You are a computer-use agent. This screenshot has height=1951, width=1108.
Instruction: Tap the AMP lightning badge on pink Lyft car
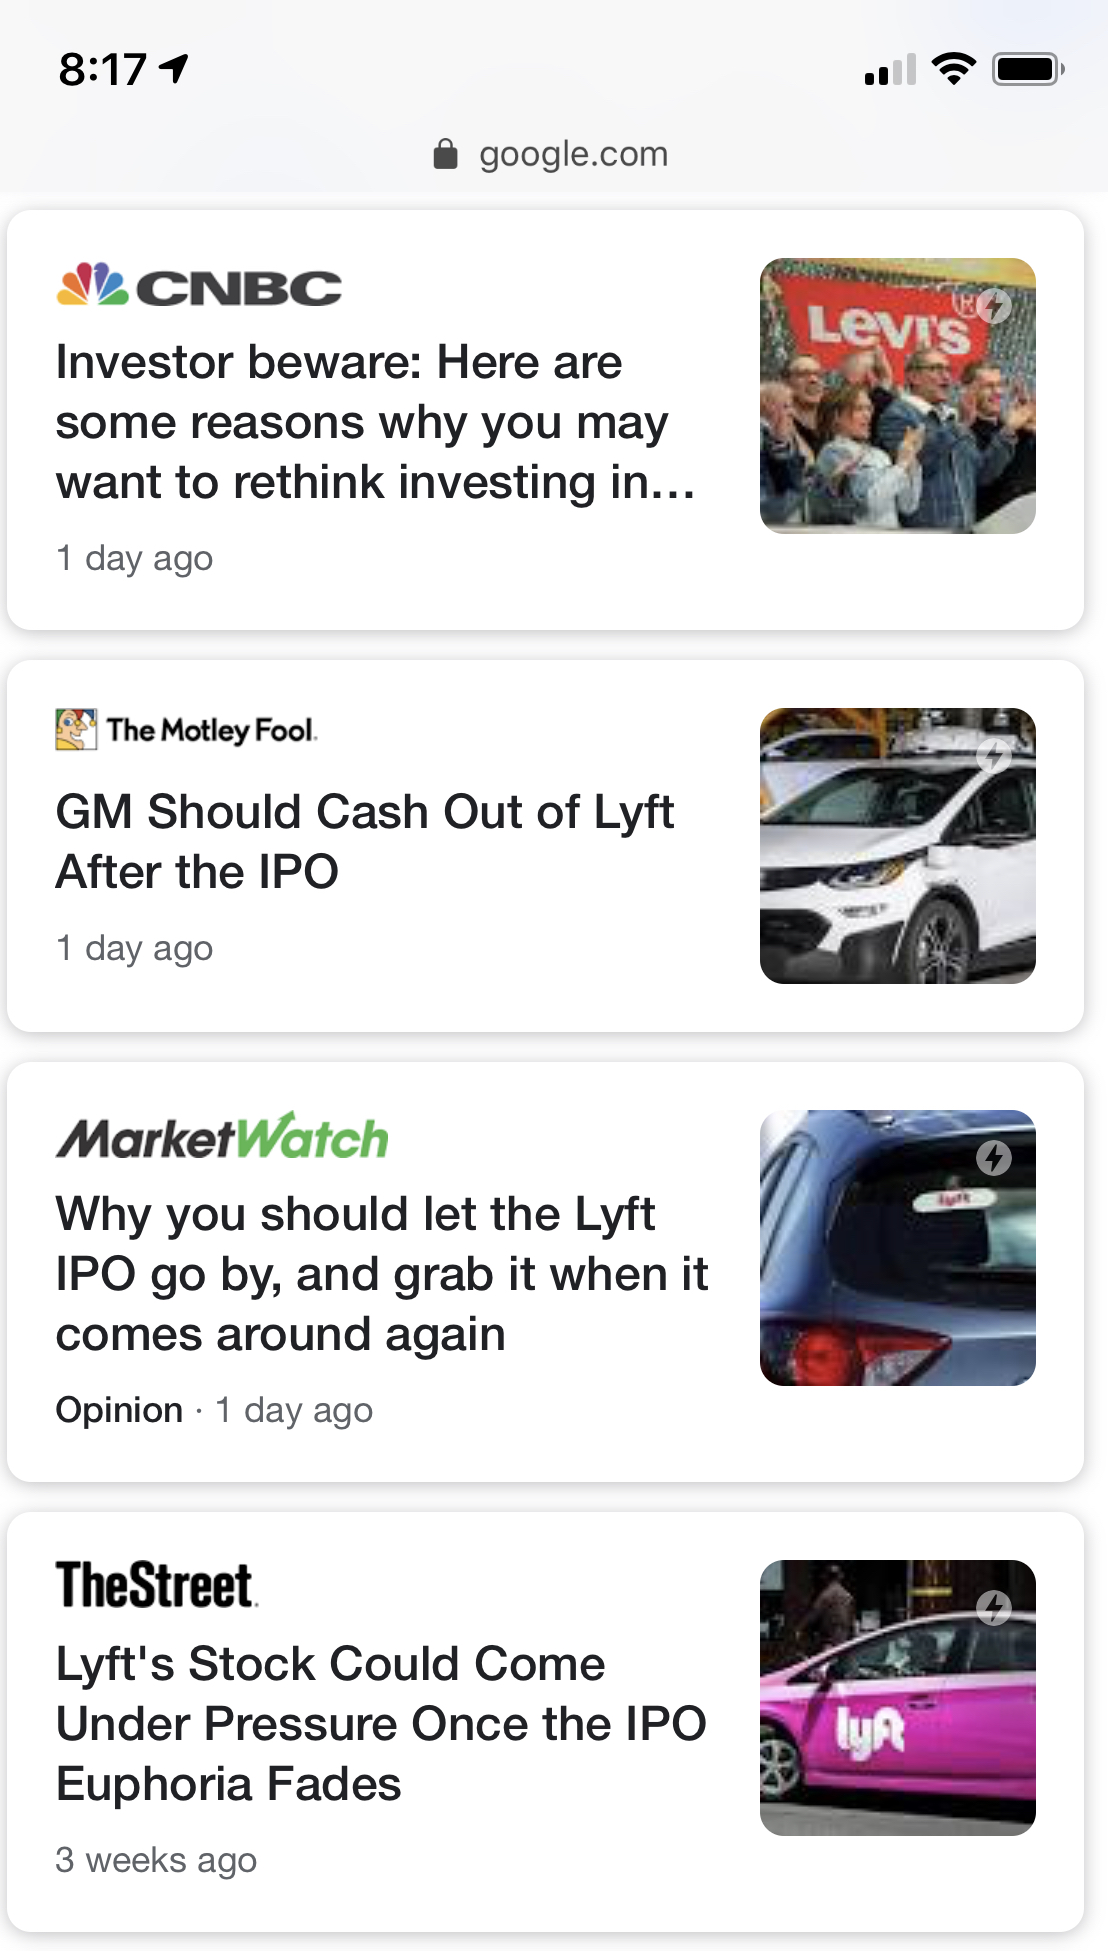click(x=994, y=1608)
